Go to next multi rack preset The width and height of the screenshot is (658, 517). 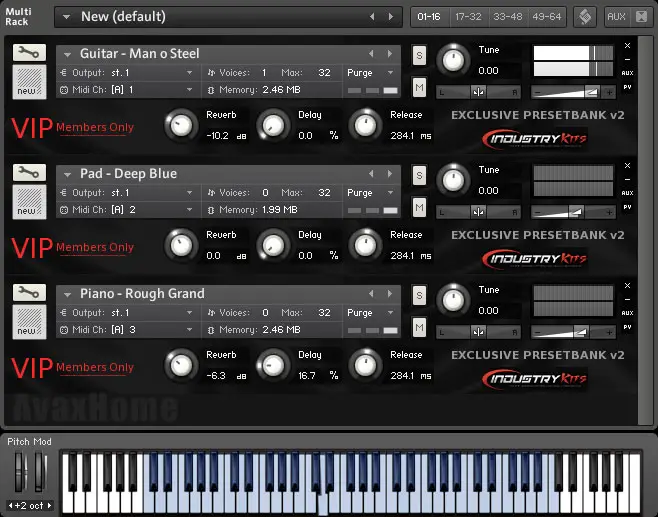click(391, 17)
